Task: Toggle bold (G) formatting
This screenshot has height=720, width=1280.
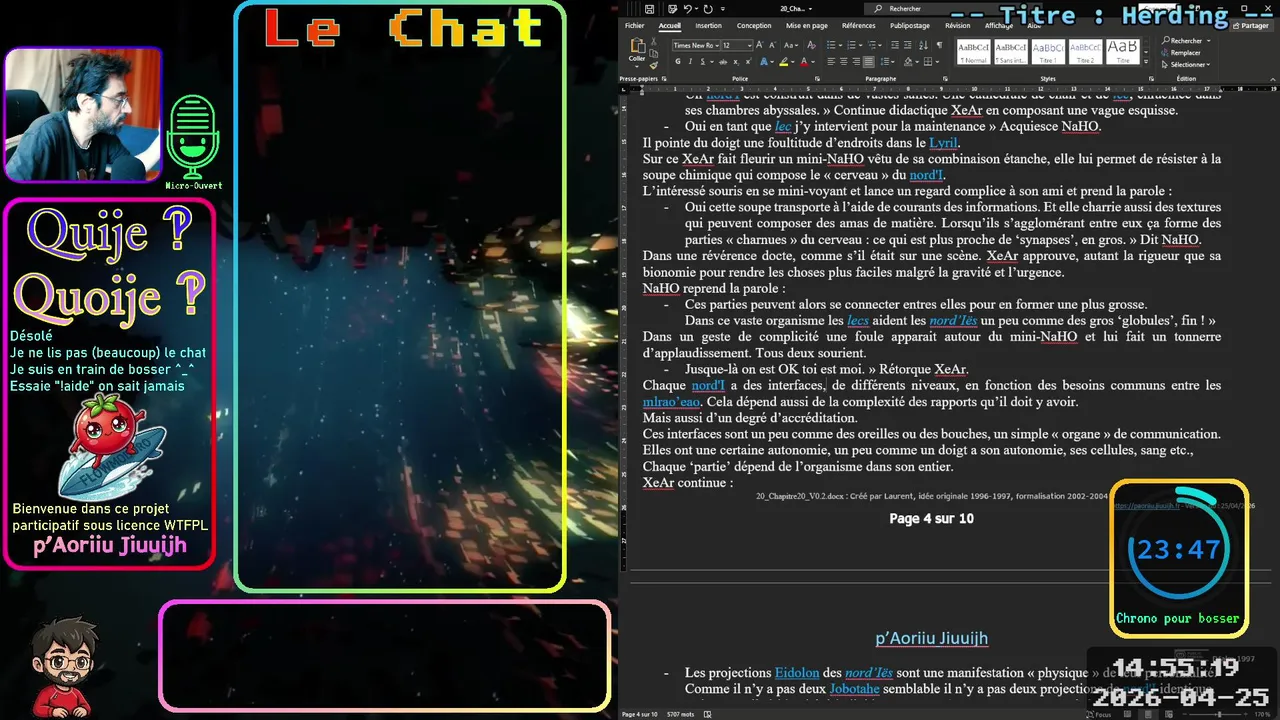Action: [x=678, y=61]
